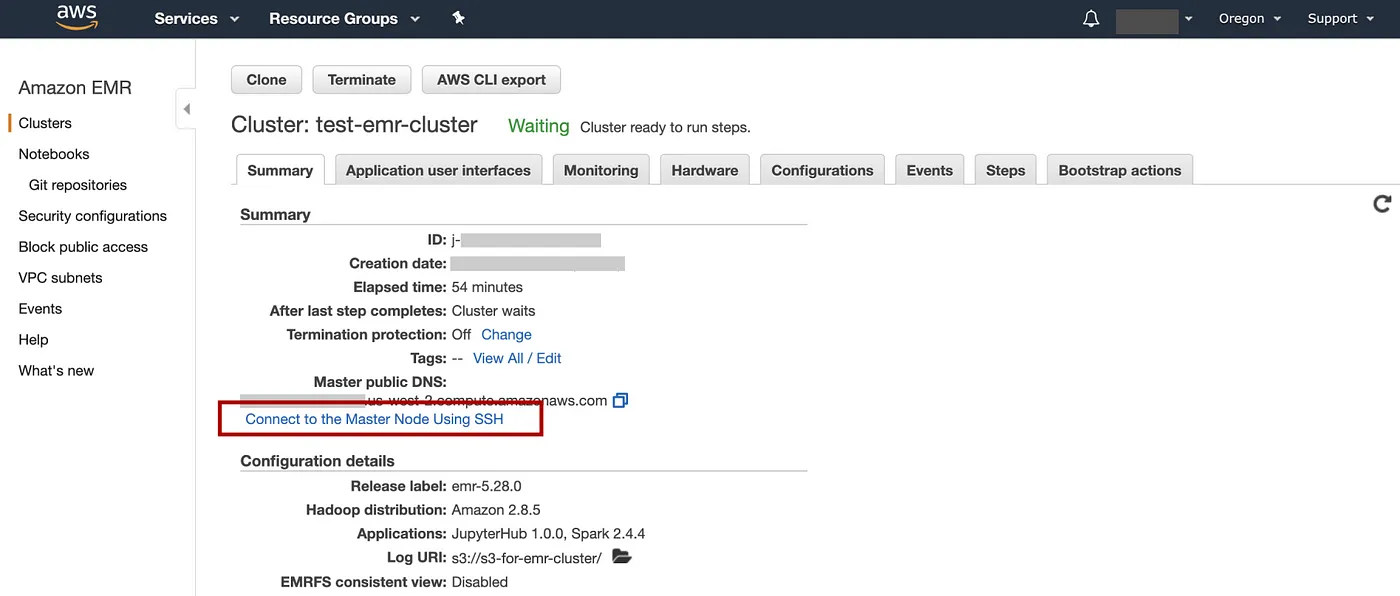Refresh the cluster details
Viewport: 1400px width, 596px height.
click(x=1382, y=204)
